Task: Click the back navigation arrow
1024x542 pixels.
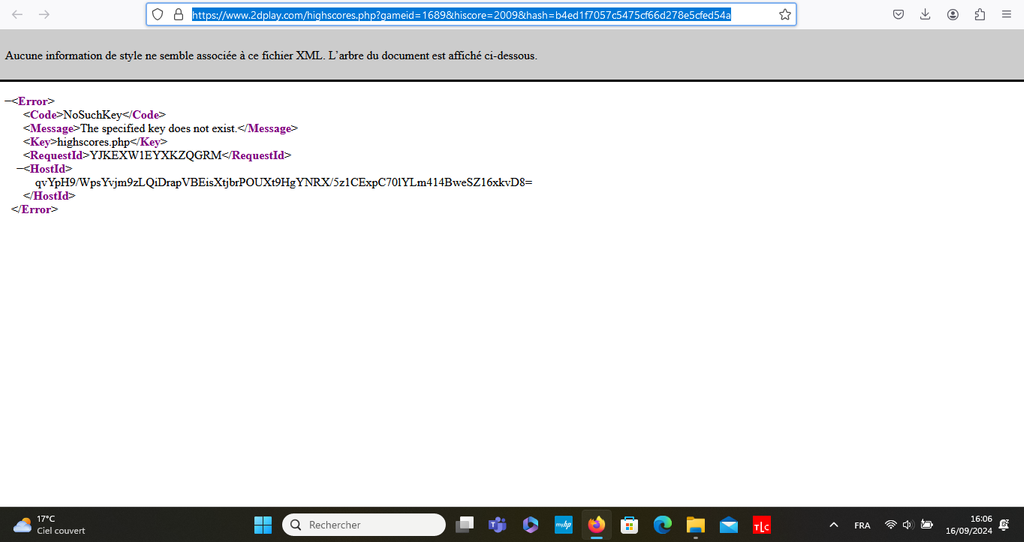Action: (17, 15)
